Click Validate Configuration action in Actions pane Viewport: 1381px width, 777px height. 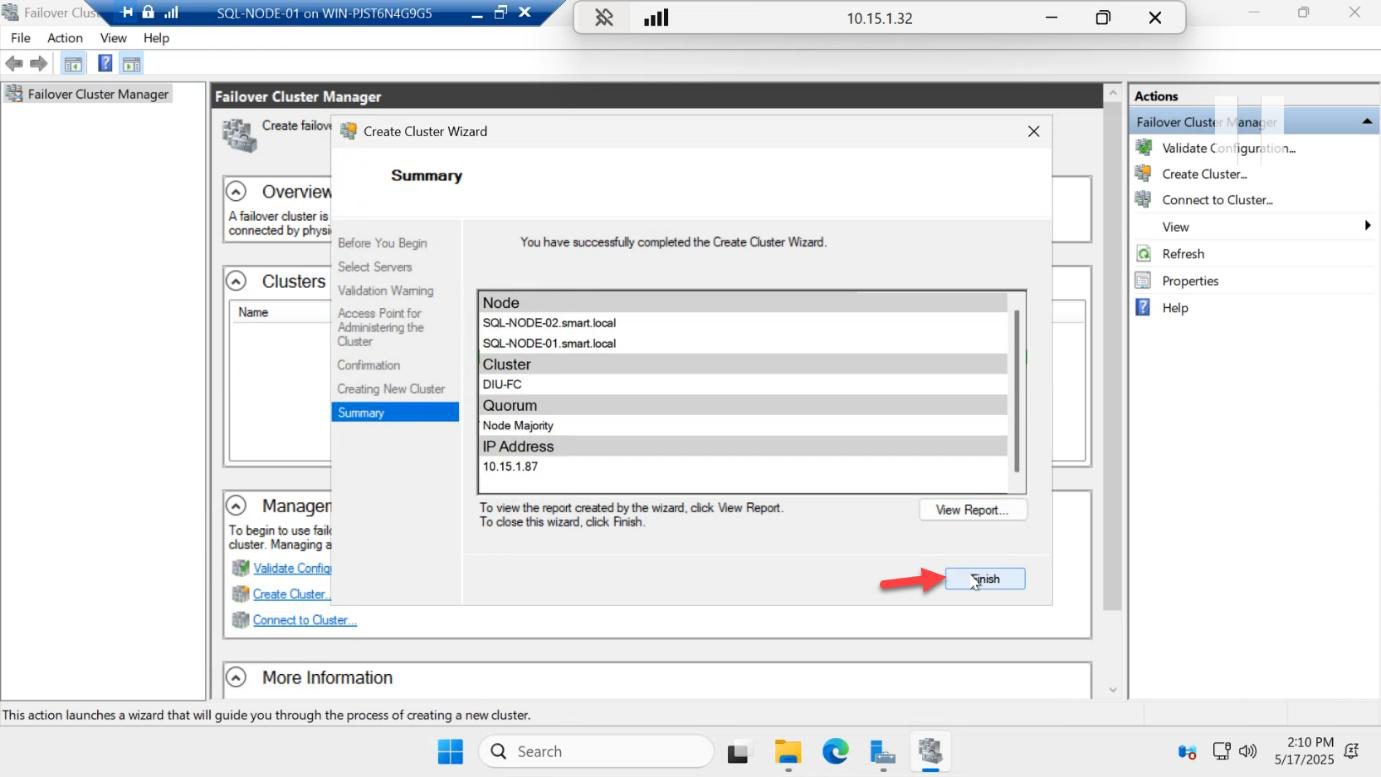point(1229,148)
